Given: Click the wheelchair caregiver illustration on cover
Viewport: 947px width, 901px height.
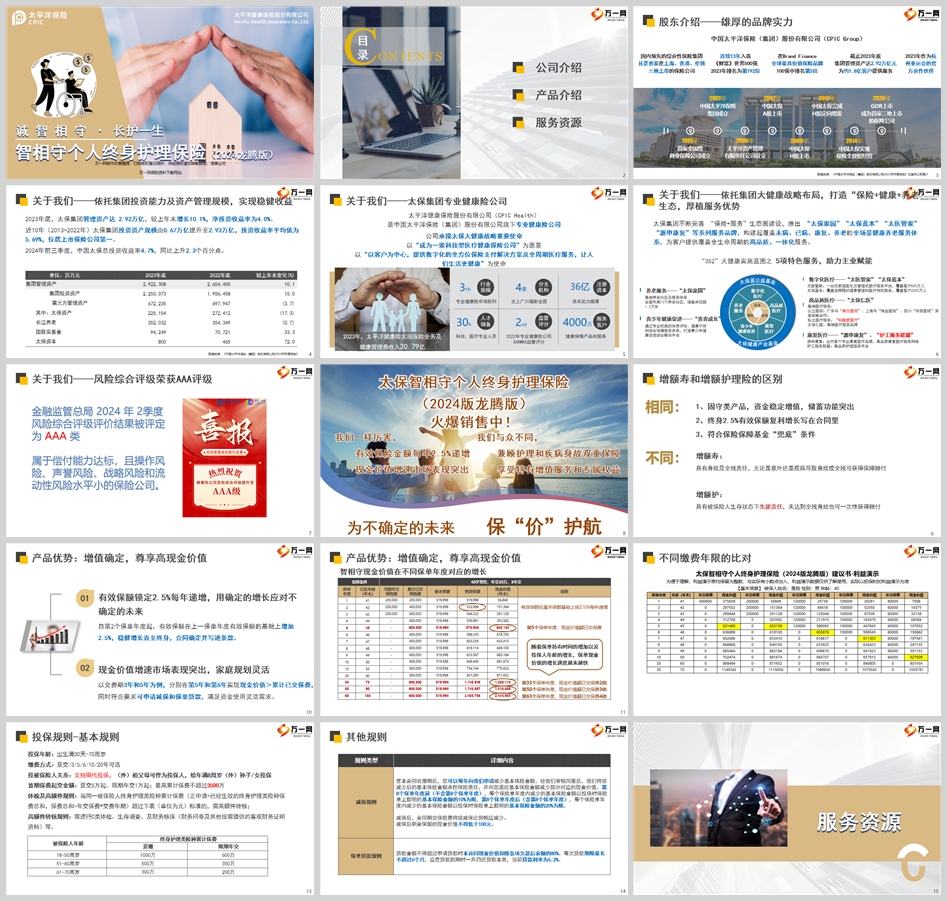Looking at the screenshot, I should (x=65, y=86).
